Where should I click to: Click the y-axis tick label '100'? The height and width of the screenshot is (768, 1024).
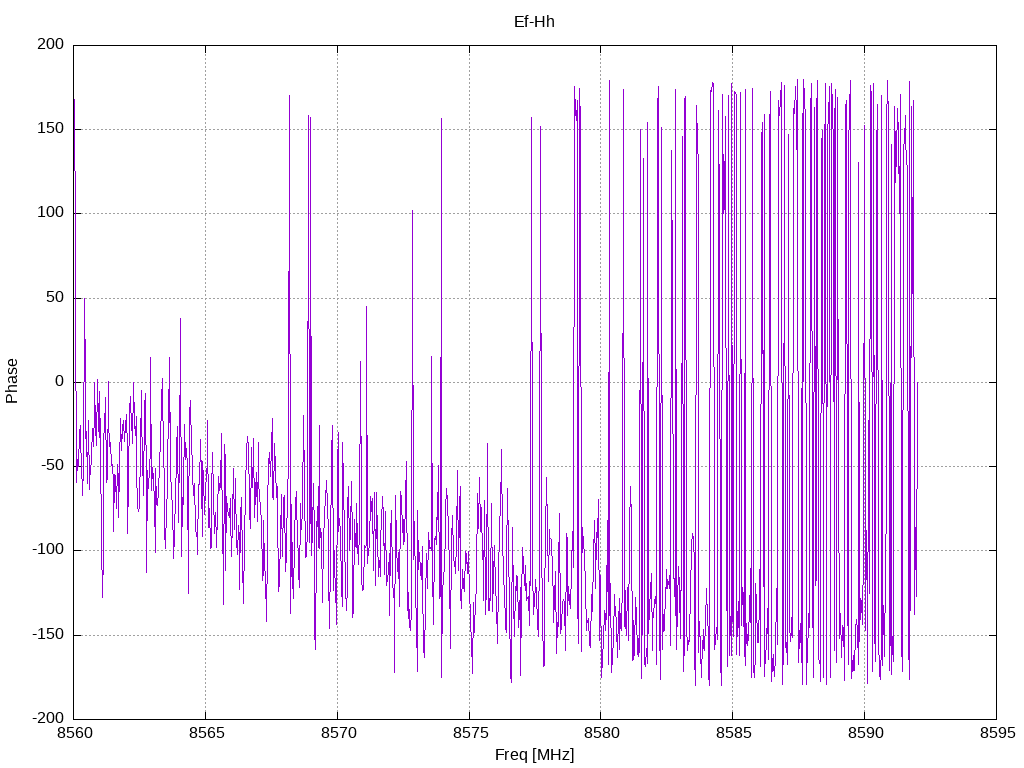[x=51, y=213]
